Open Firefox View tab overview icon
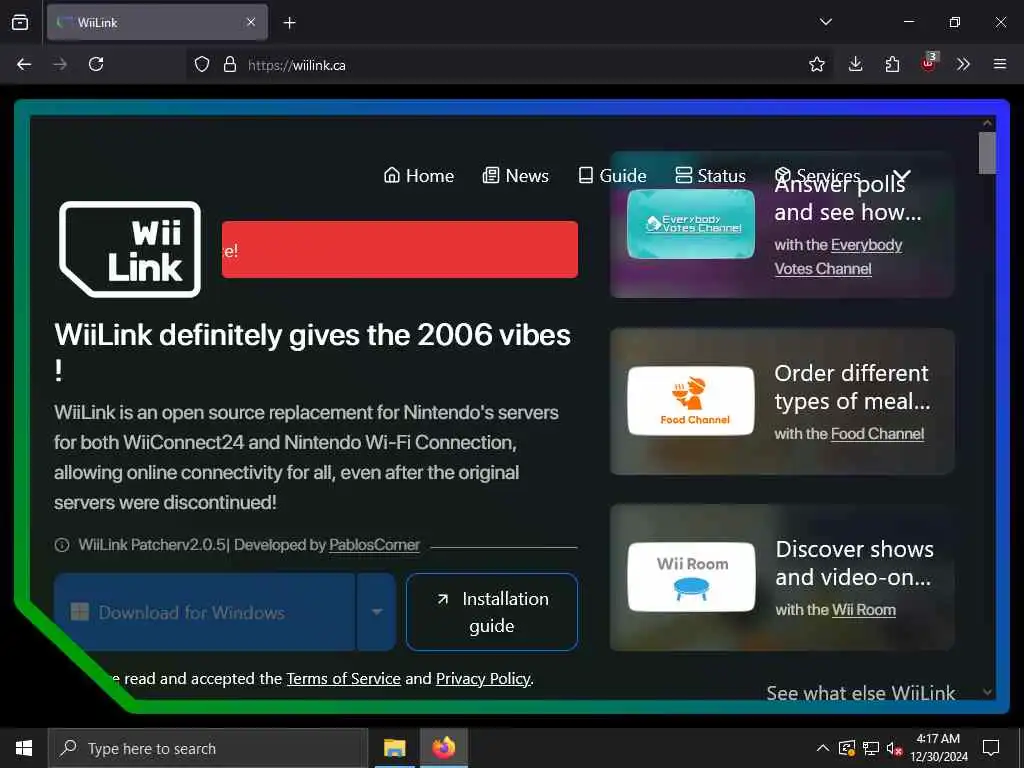The width and height of the screenshot is (1024, 768). (x=20, y=22)
